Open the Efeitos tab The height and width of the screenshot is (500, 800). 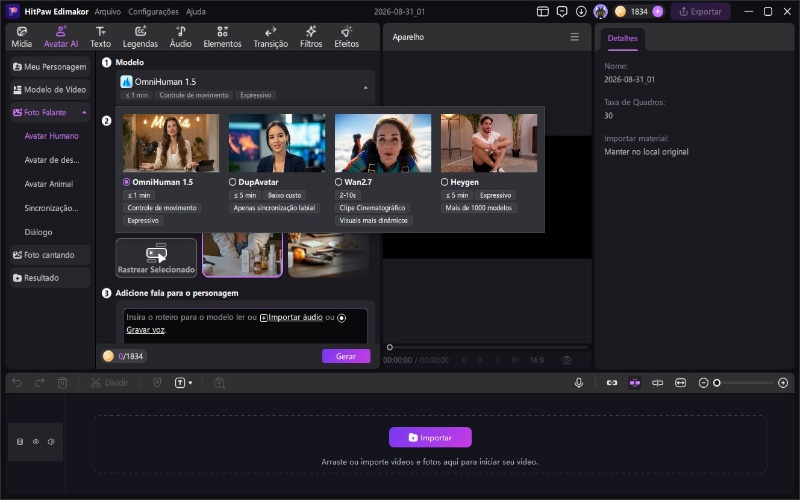[346, 37]
